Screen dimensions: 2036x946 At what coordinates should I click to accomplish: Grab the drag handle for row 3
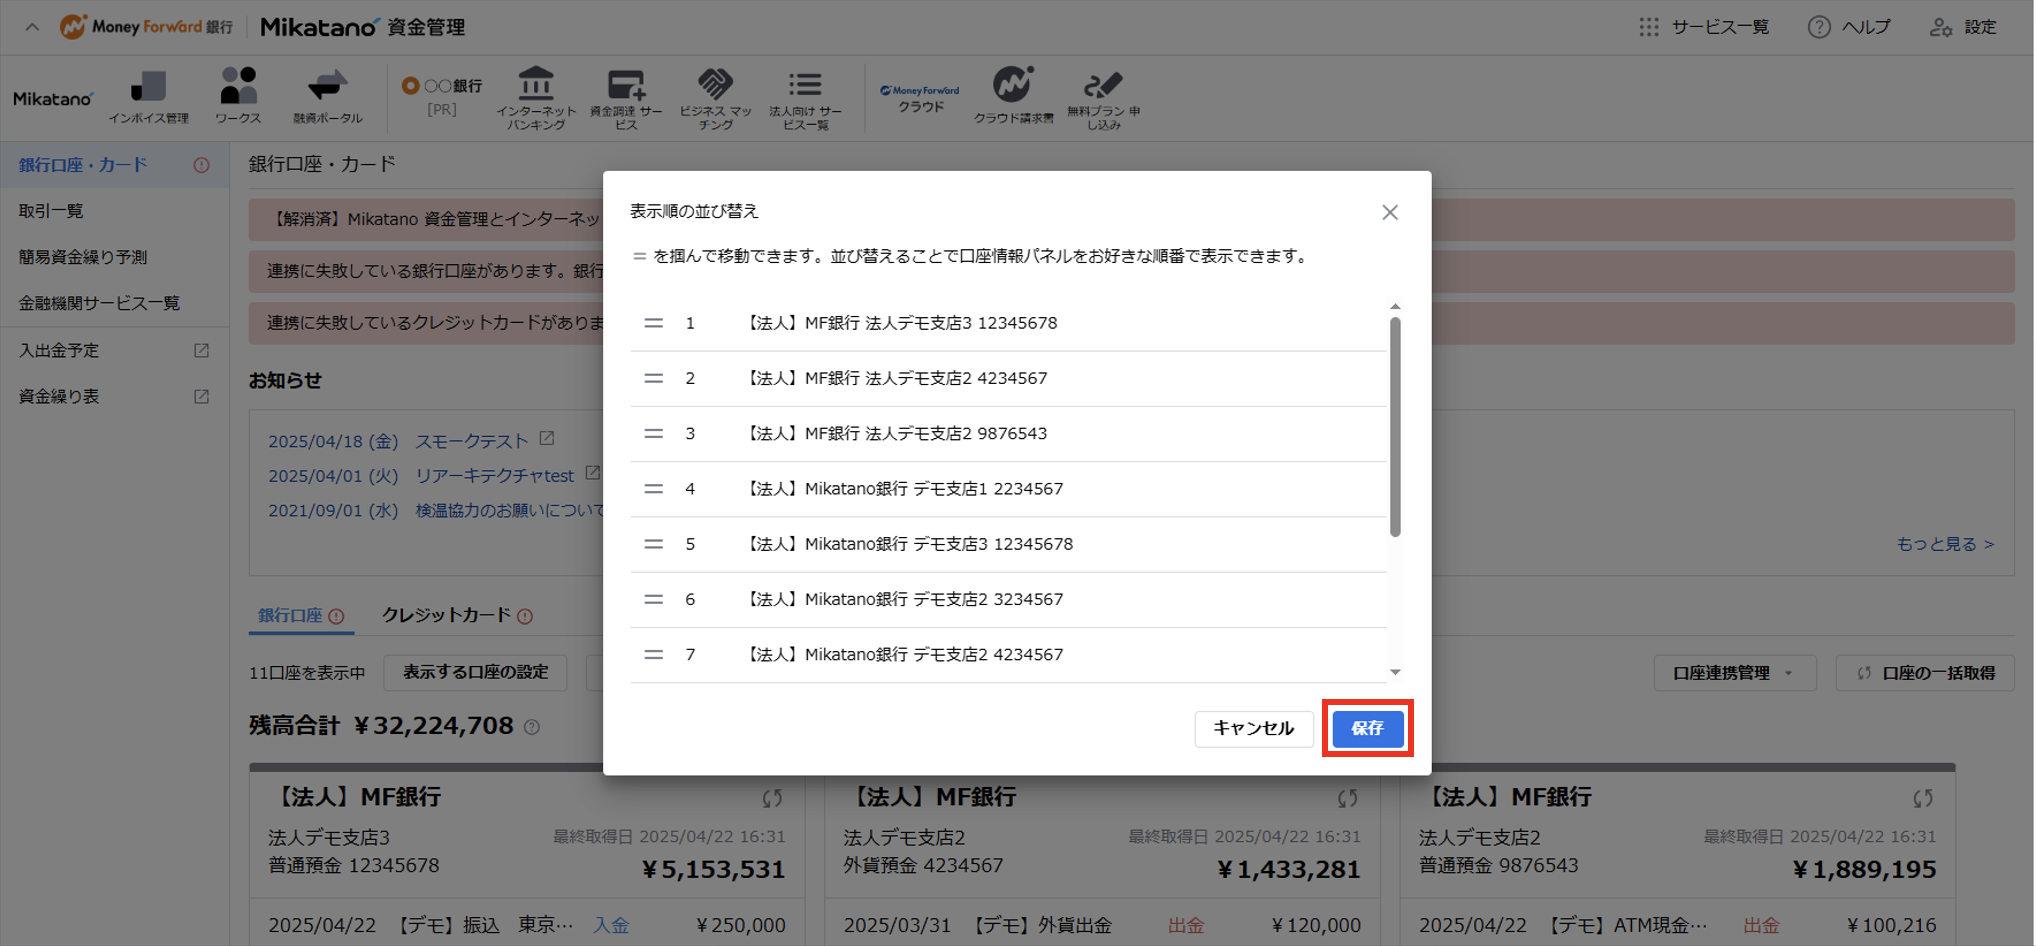(x=653, y=434)
